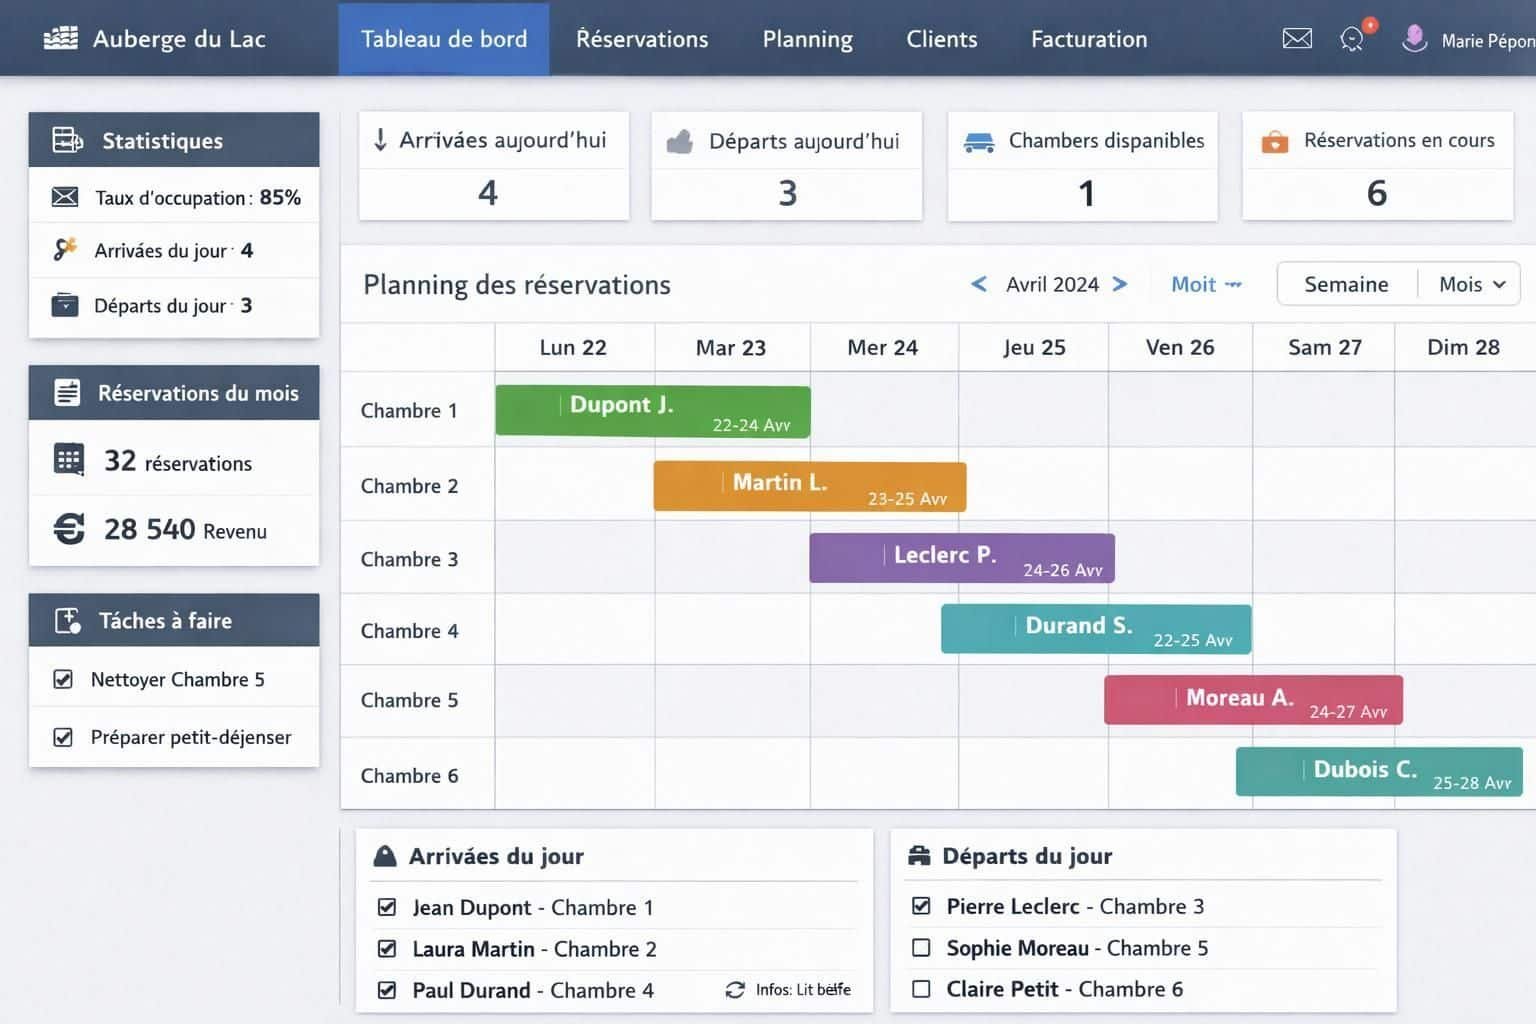1536x1024 pixels.
Task: Toggle Jean Dupont arrival checkbox
Action: [x=387, y=908]
